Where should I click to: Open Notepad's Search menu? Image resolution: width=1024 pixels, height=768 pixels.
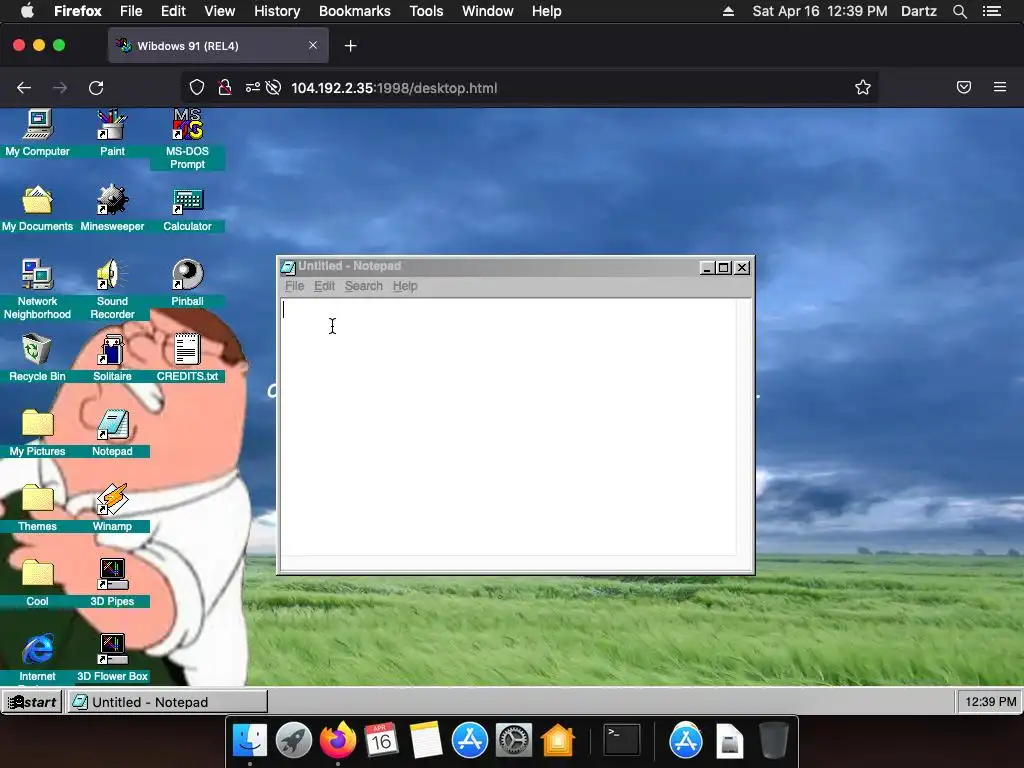pos(364,286)
